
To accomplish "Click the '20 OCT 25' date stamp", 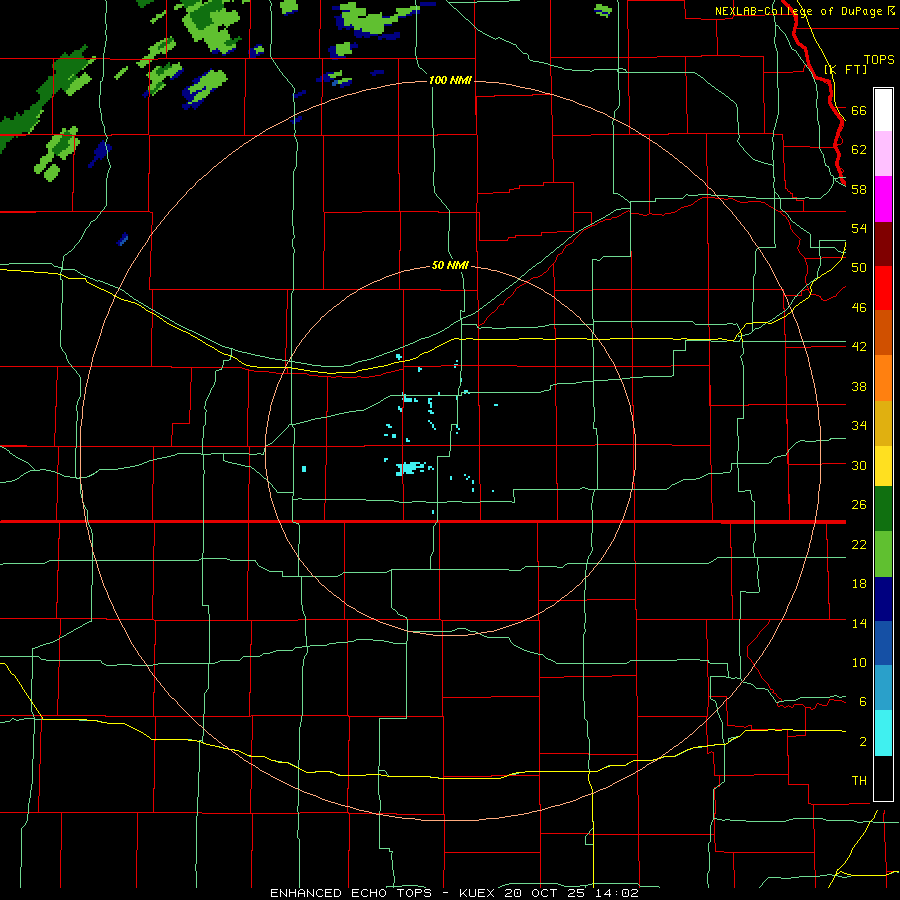I will 544,893.
